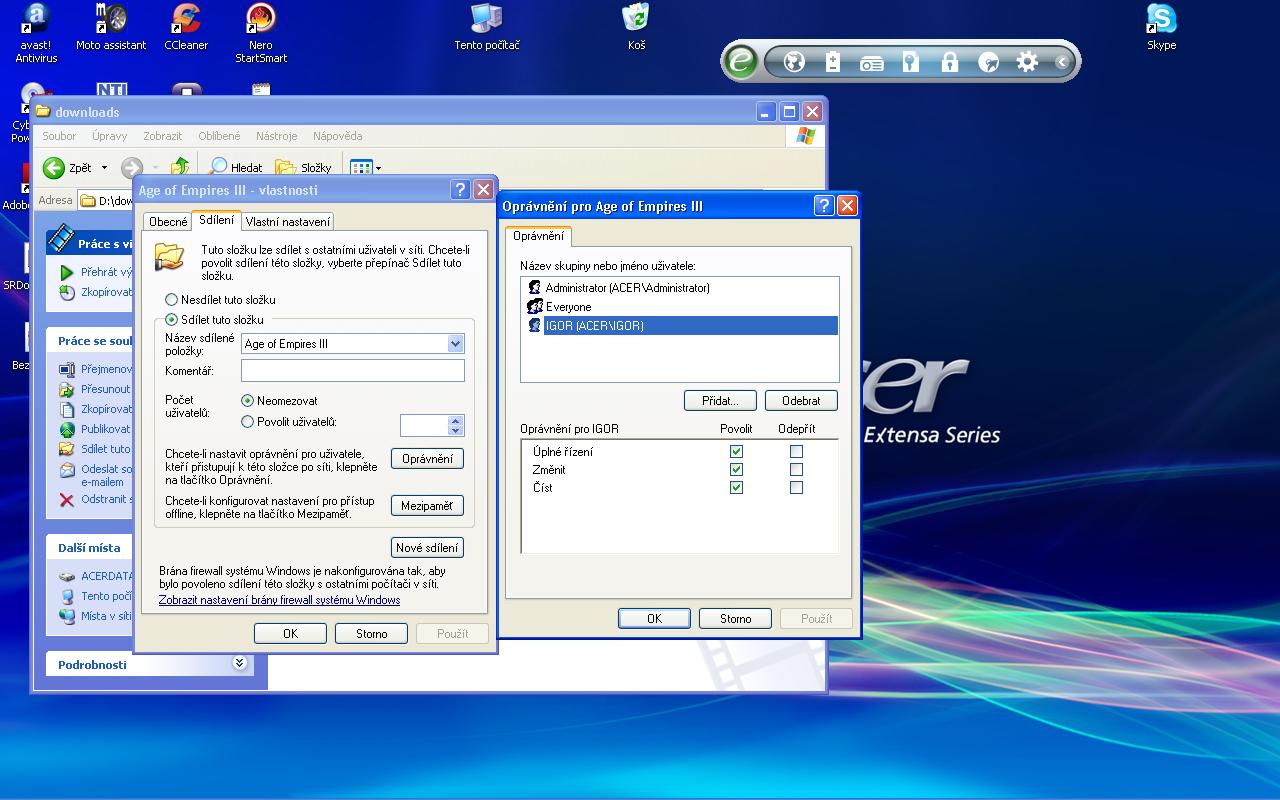Untick Povolit checkbox for Úplné řízení
The image size is (1280, 800).
pyautogui.click(x=736, y=452)
